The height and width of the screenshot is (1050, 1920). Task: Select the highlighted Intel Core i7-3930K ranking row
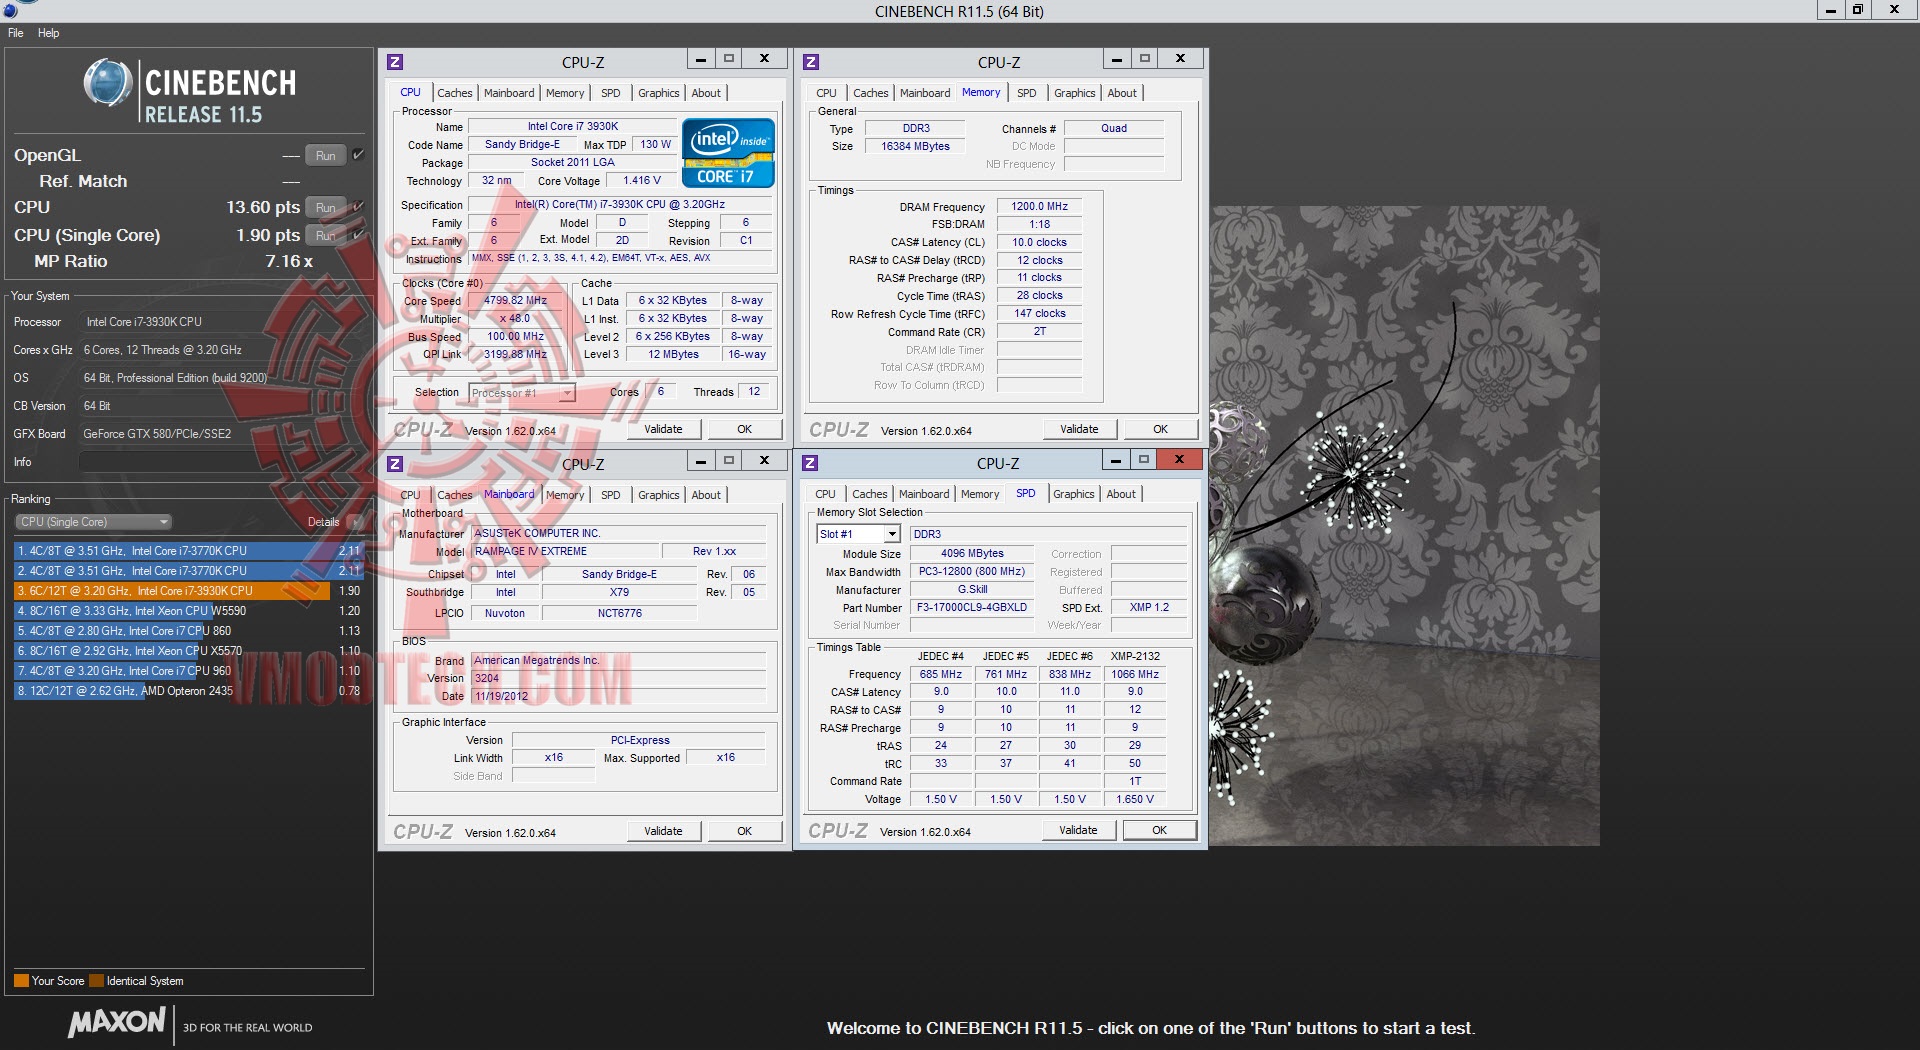click(188, 591)
